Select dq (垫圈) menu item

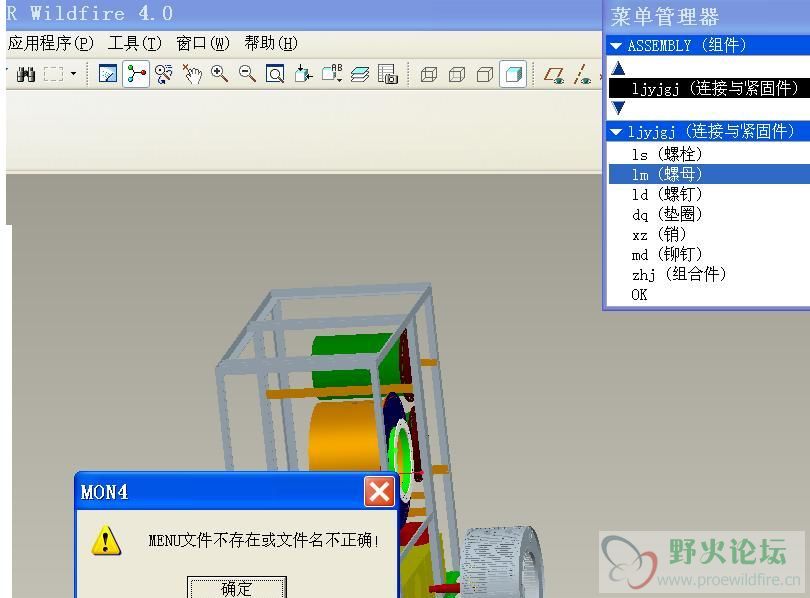point(708,214)
